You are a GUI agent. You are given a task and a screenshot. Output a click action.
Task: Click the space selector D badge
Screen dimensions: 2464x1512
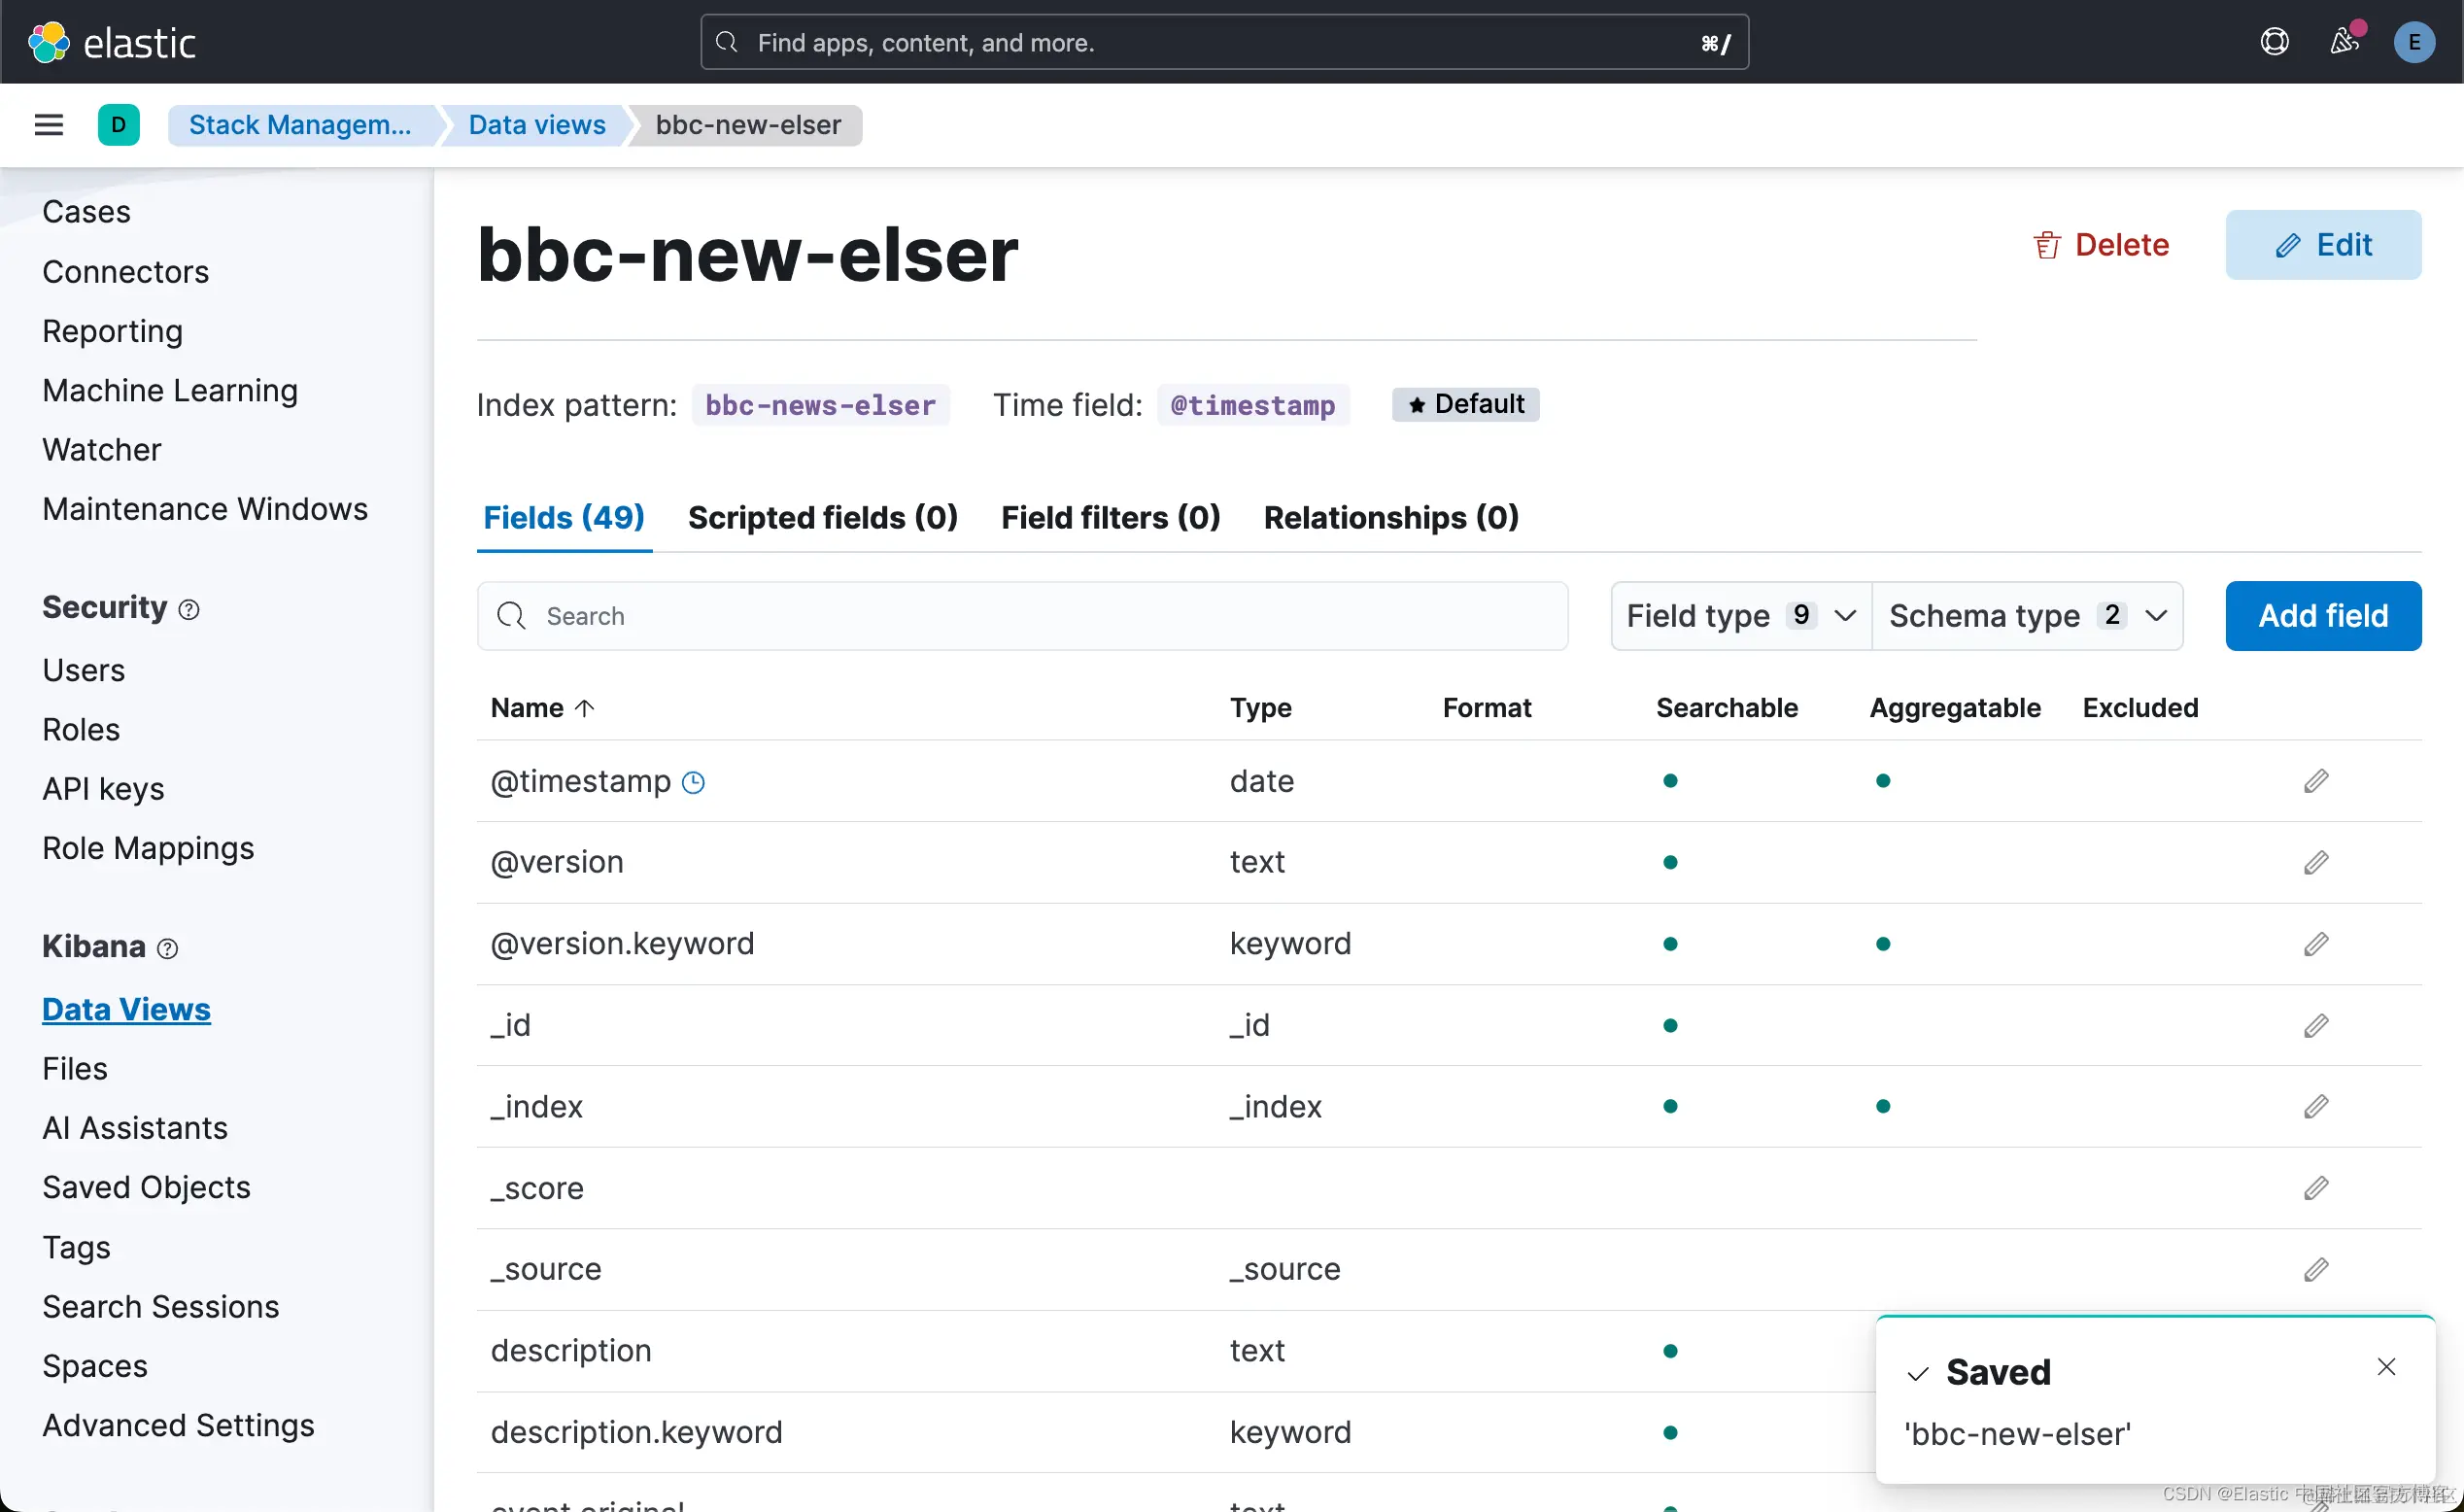(x=118, y=125)
